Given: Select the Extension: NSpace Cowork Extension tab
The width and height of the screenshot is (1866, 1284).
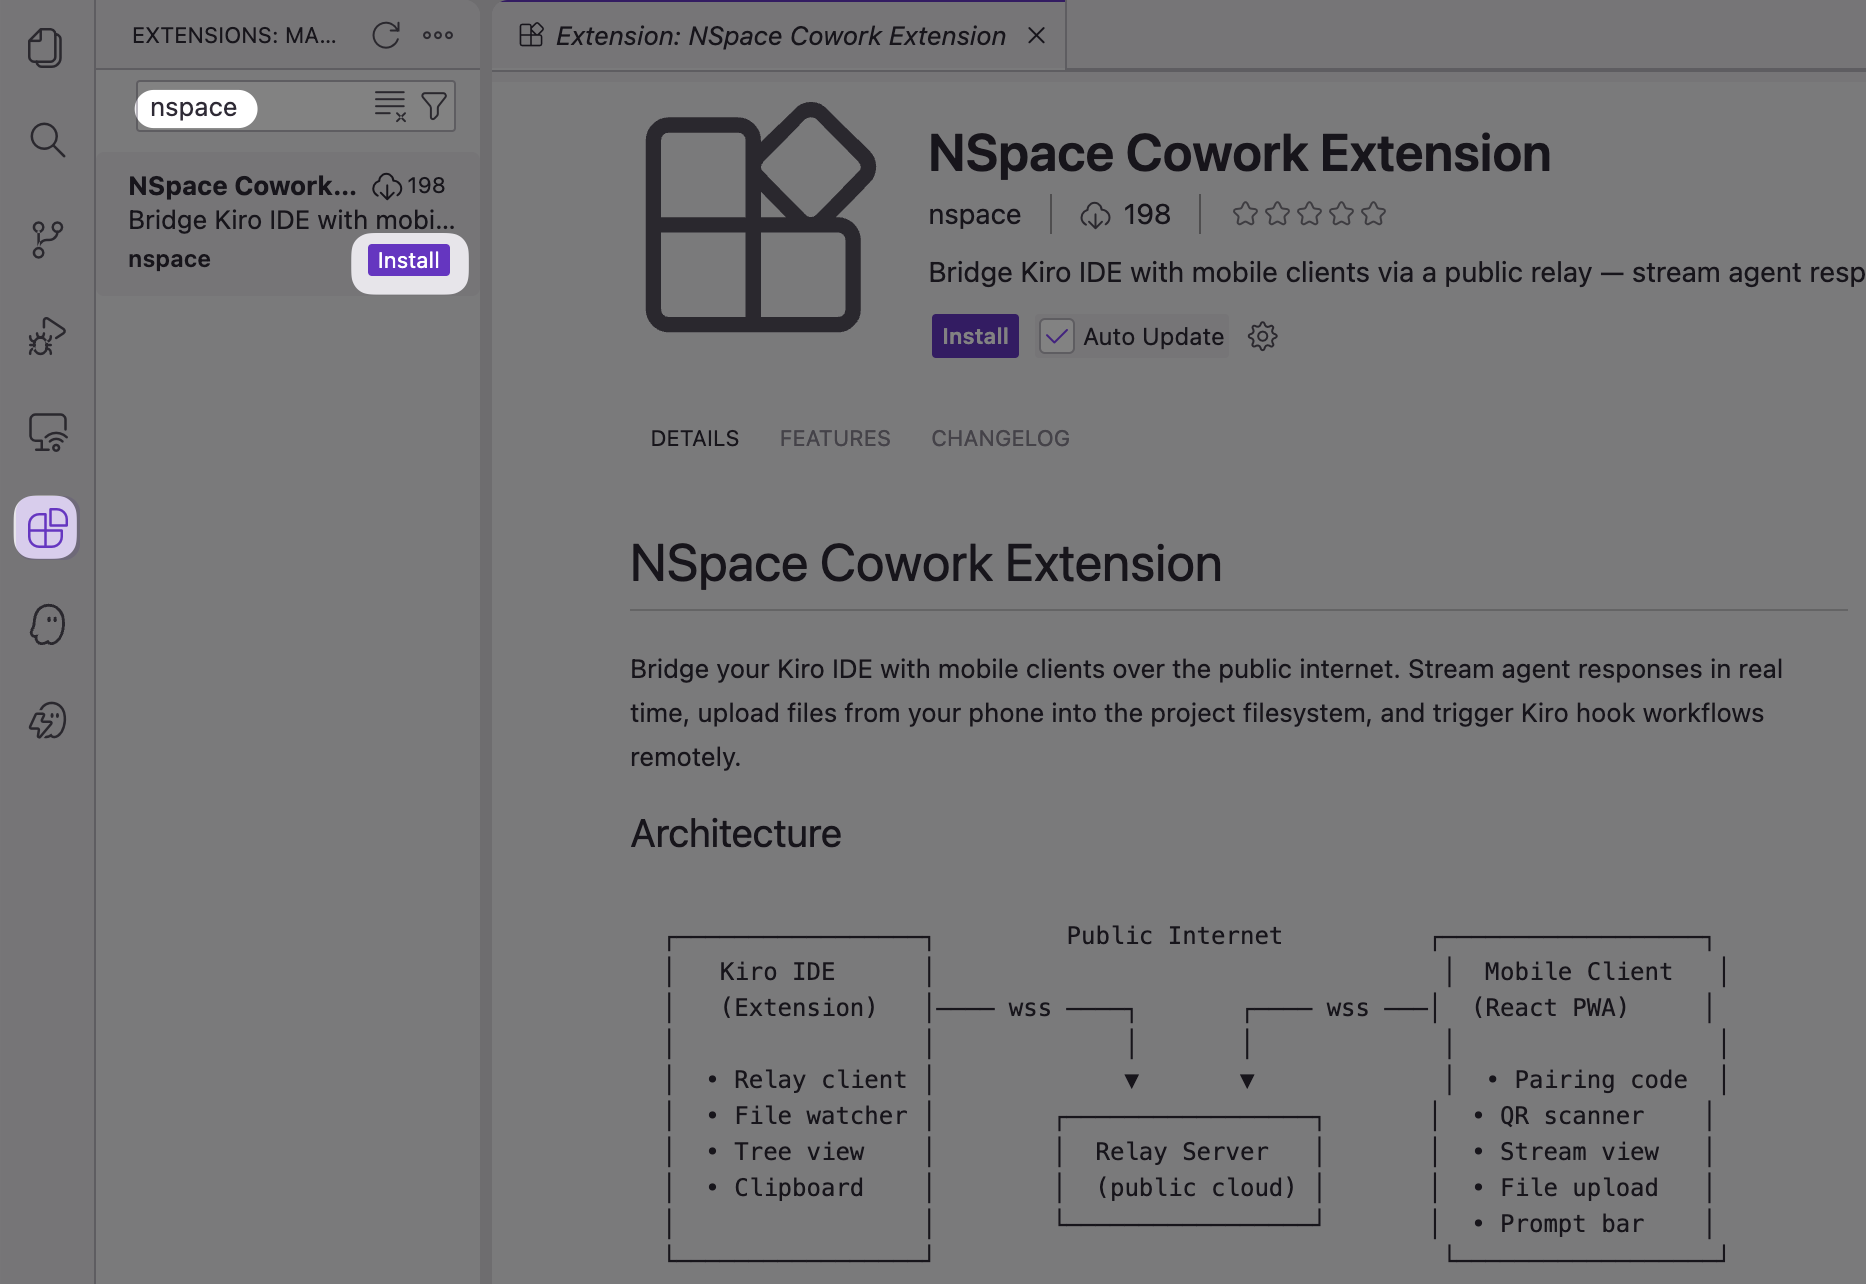Looking at the screenshot, I should 780,36.
